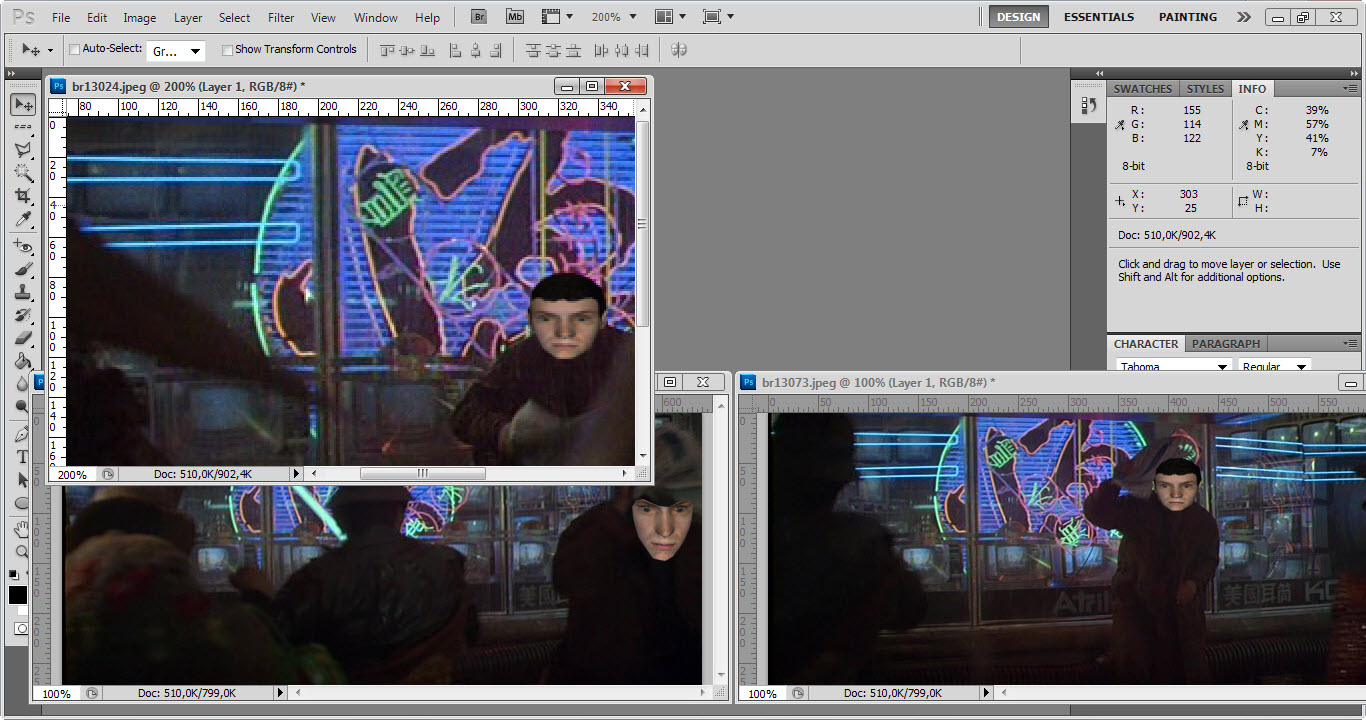Select the Clone Stamp tool
This screenshot has width=1366, height=720.
(22, 292)
